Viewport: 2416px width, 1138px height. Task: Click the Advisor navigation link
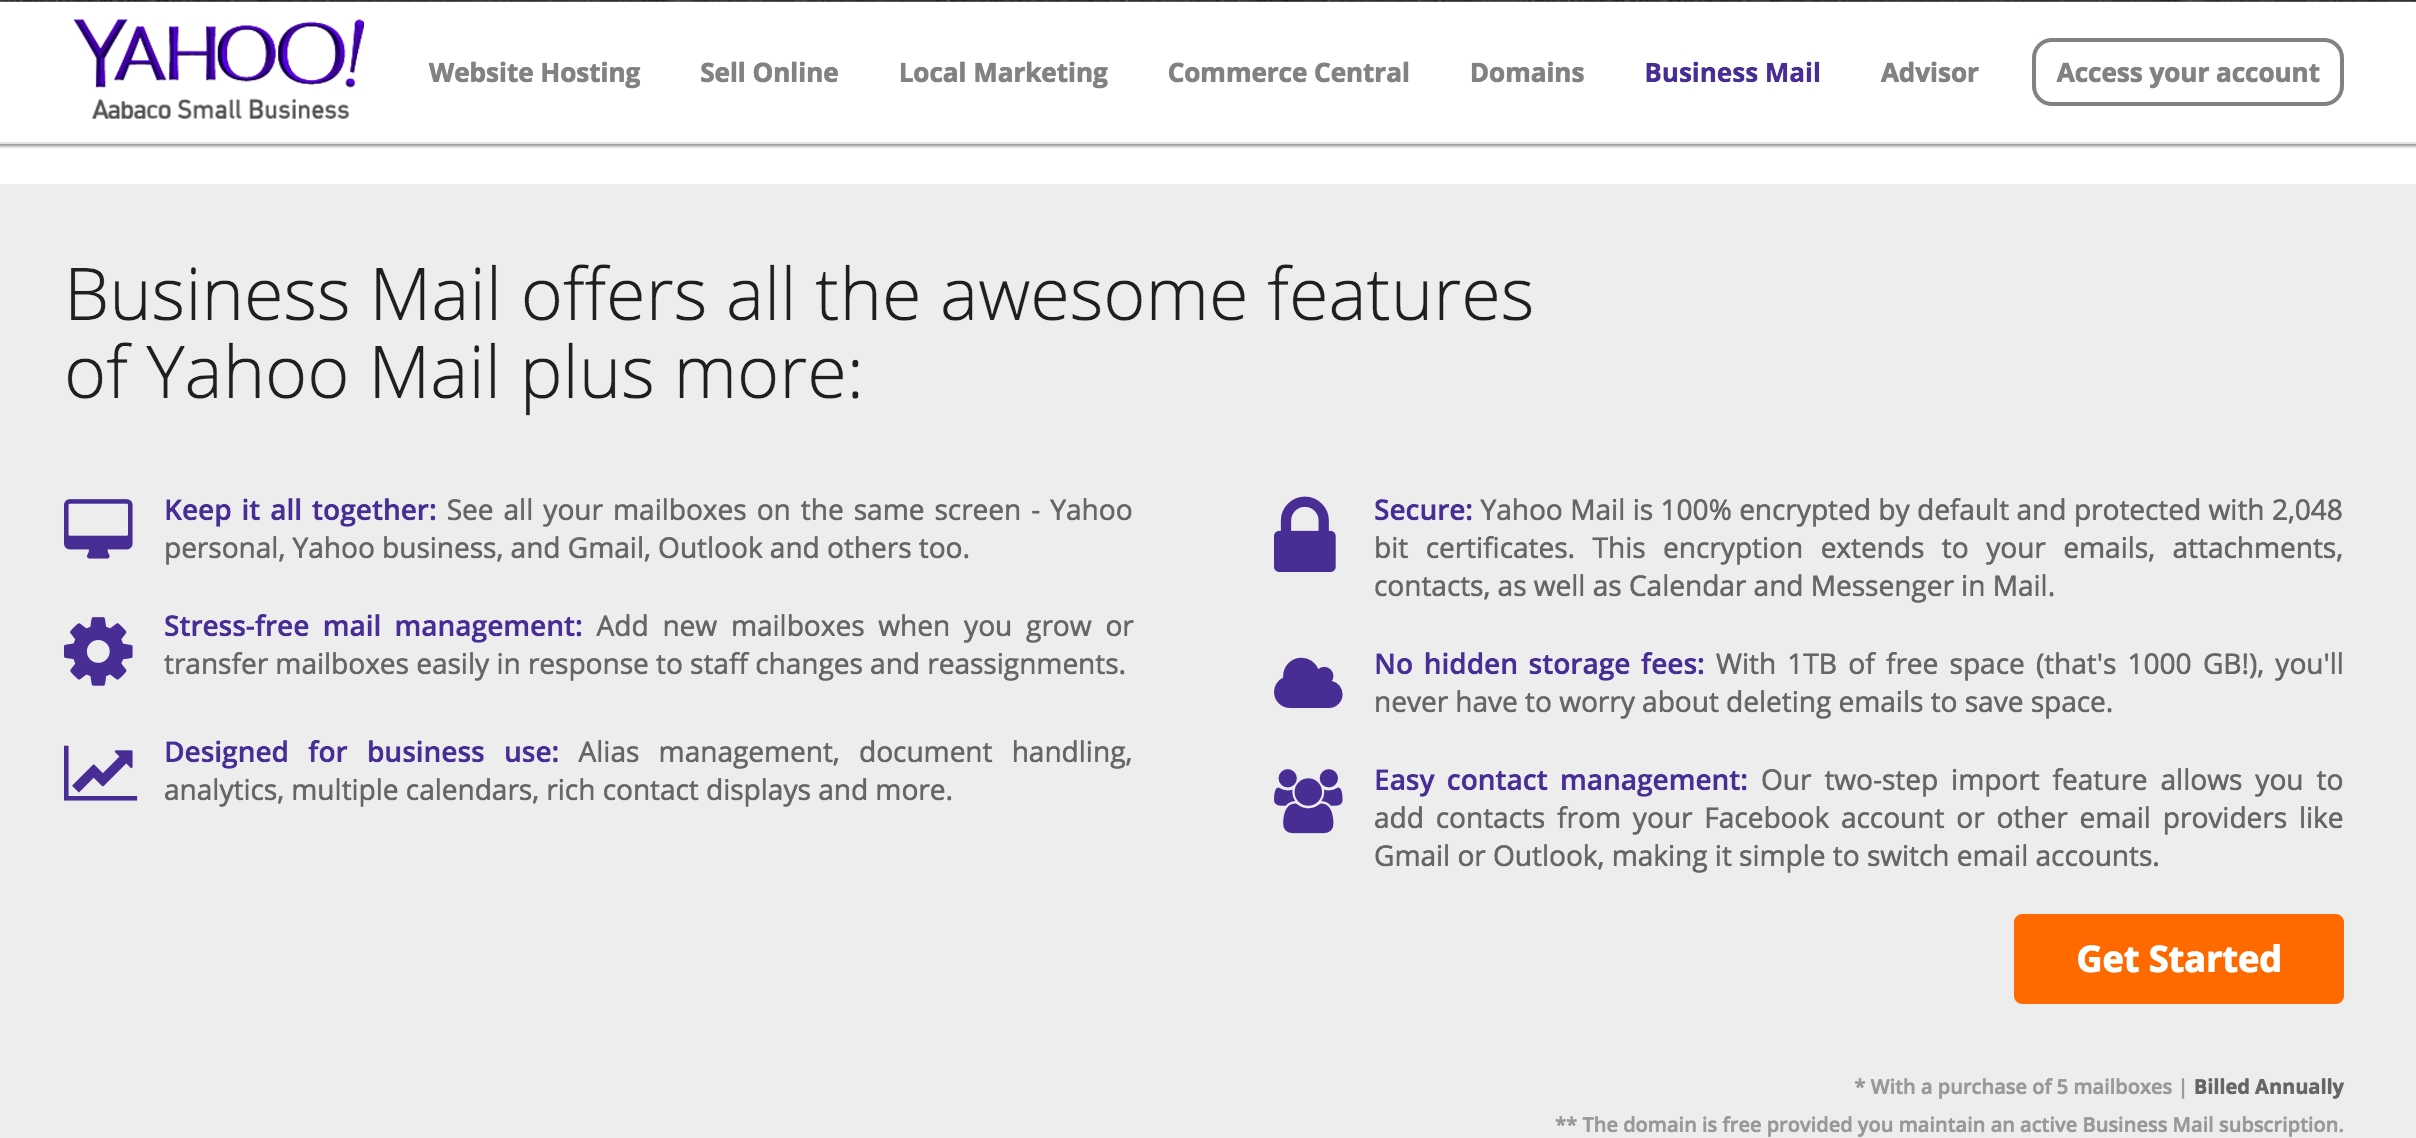[1932, 71]
